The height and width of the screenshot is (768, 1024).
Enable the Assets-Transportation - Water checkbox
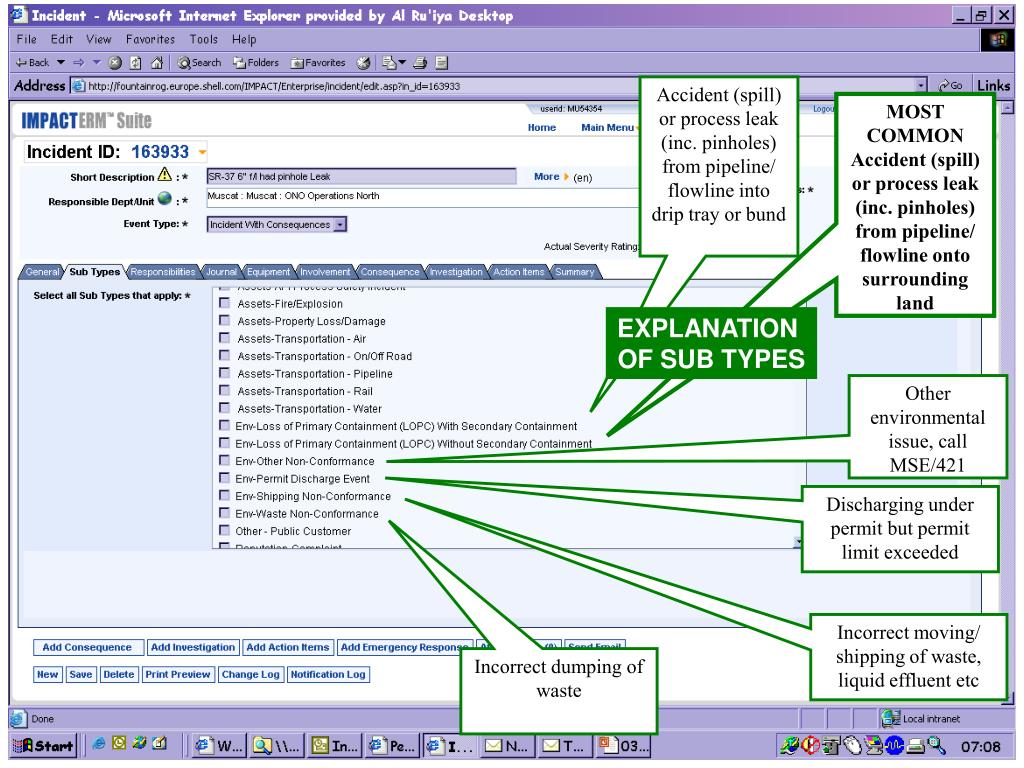tap(225, 408)
